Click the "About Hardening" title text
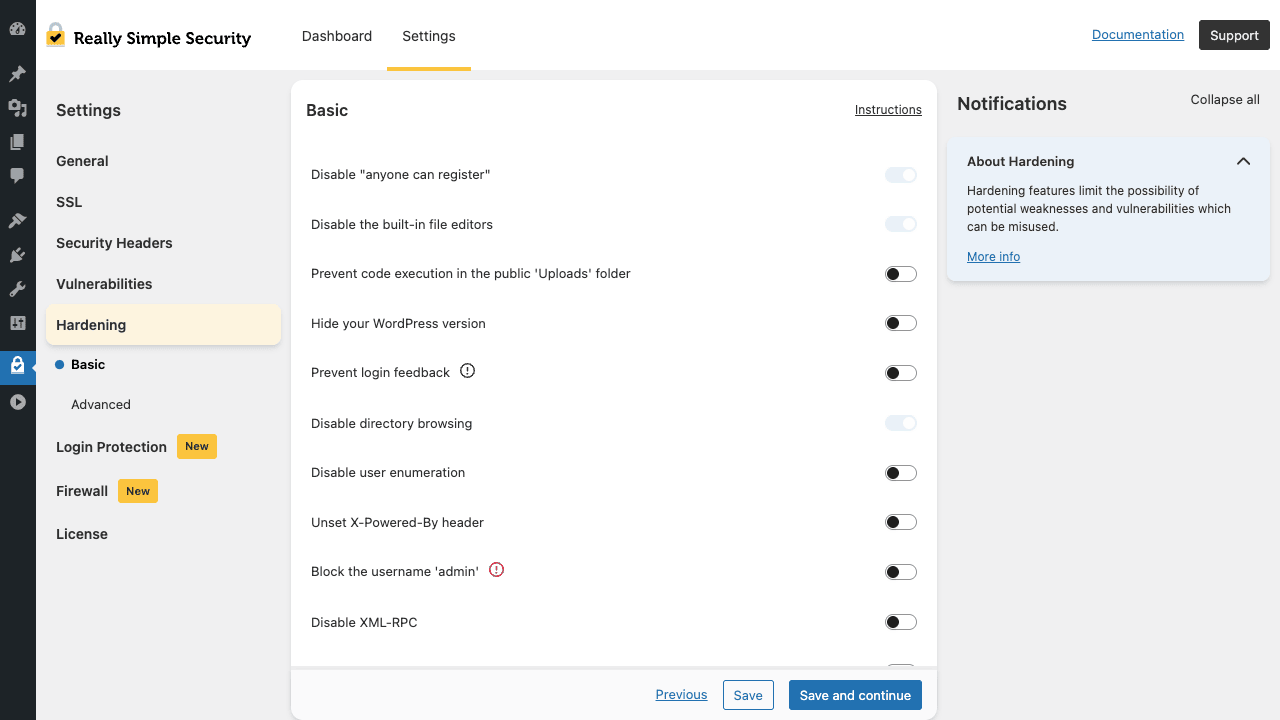This screenshot has width=1280, height=720. click(1020, 161)
